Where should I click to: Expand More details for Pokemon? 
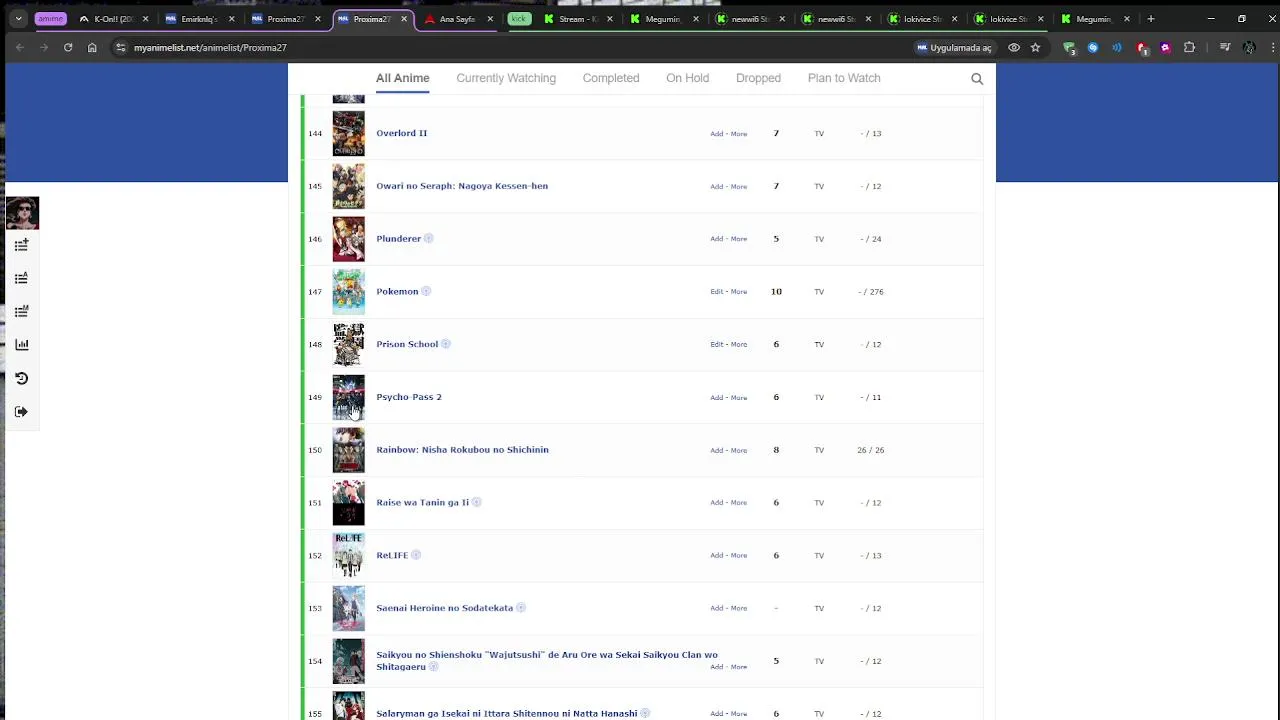(x=739, y=292)
